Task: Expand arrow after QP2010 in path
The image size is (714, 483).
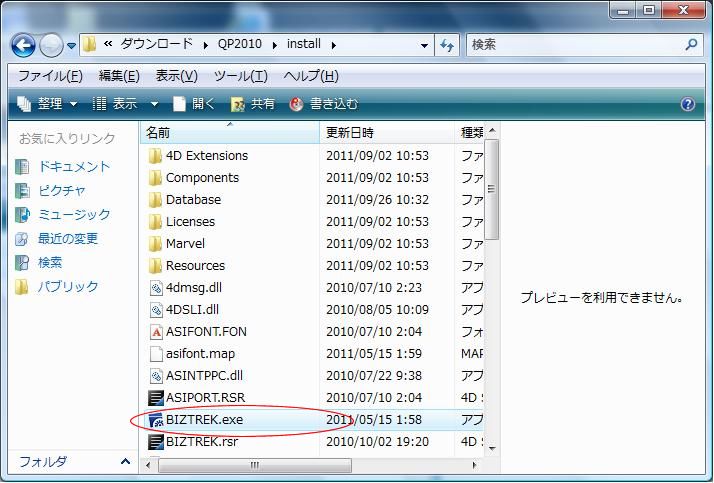Action: (x=275, y=45)
